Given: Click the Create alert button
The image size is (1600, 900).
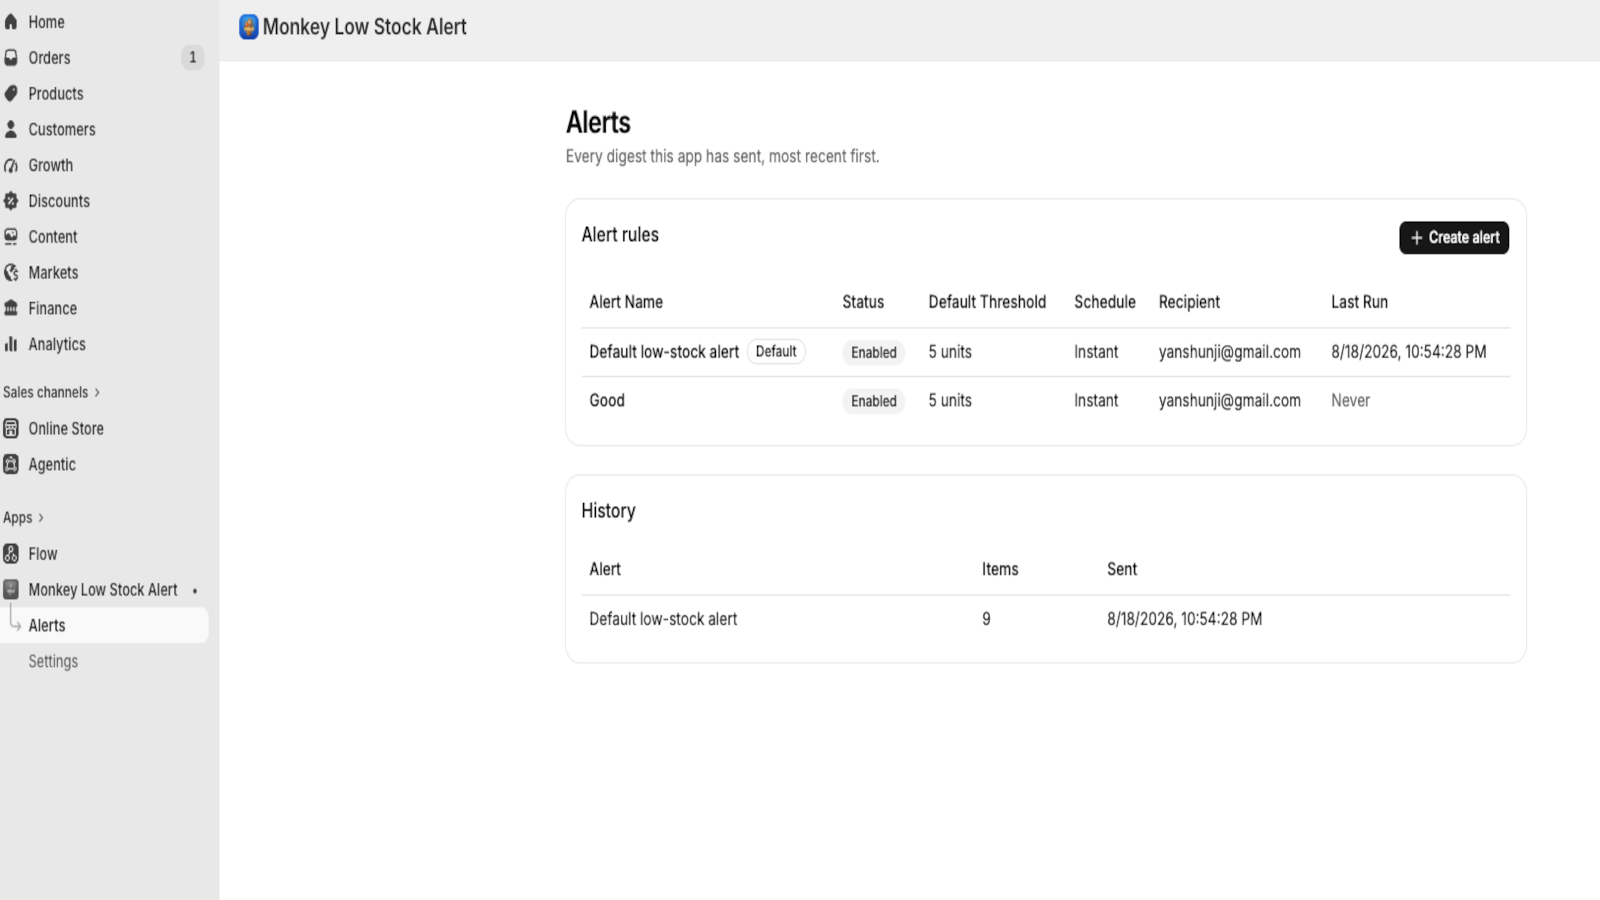Looking at the screenshot, I should (x=1454, y=238).
